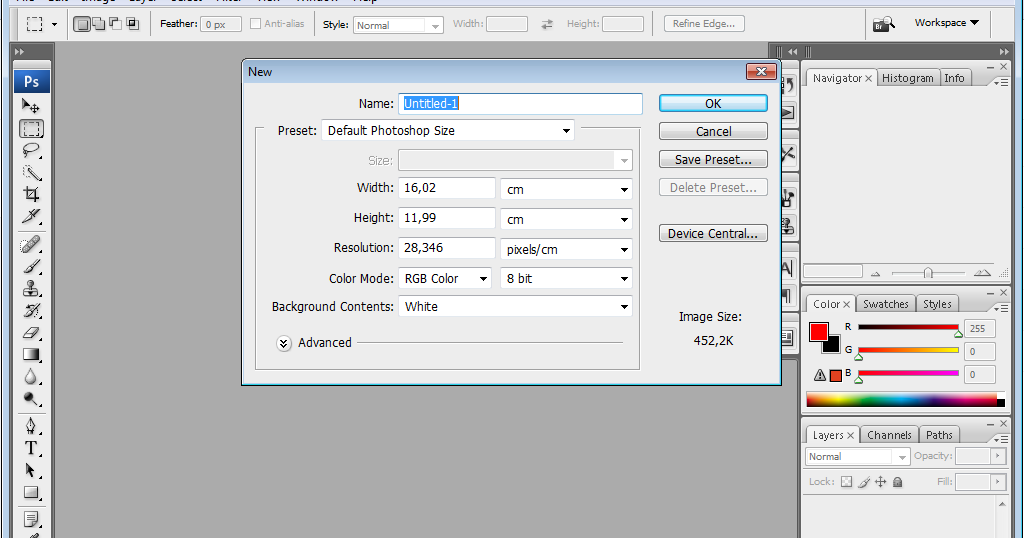Click zoom out icon in Navigator
This screenshot has width=1024, height=538.
(876, 273)
